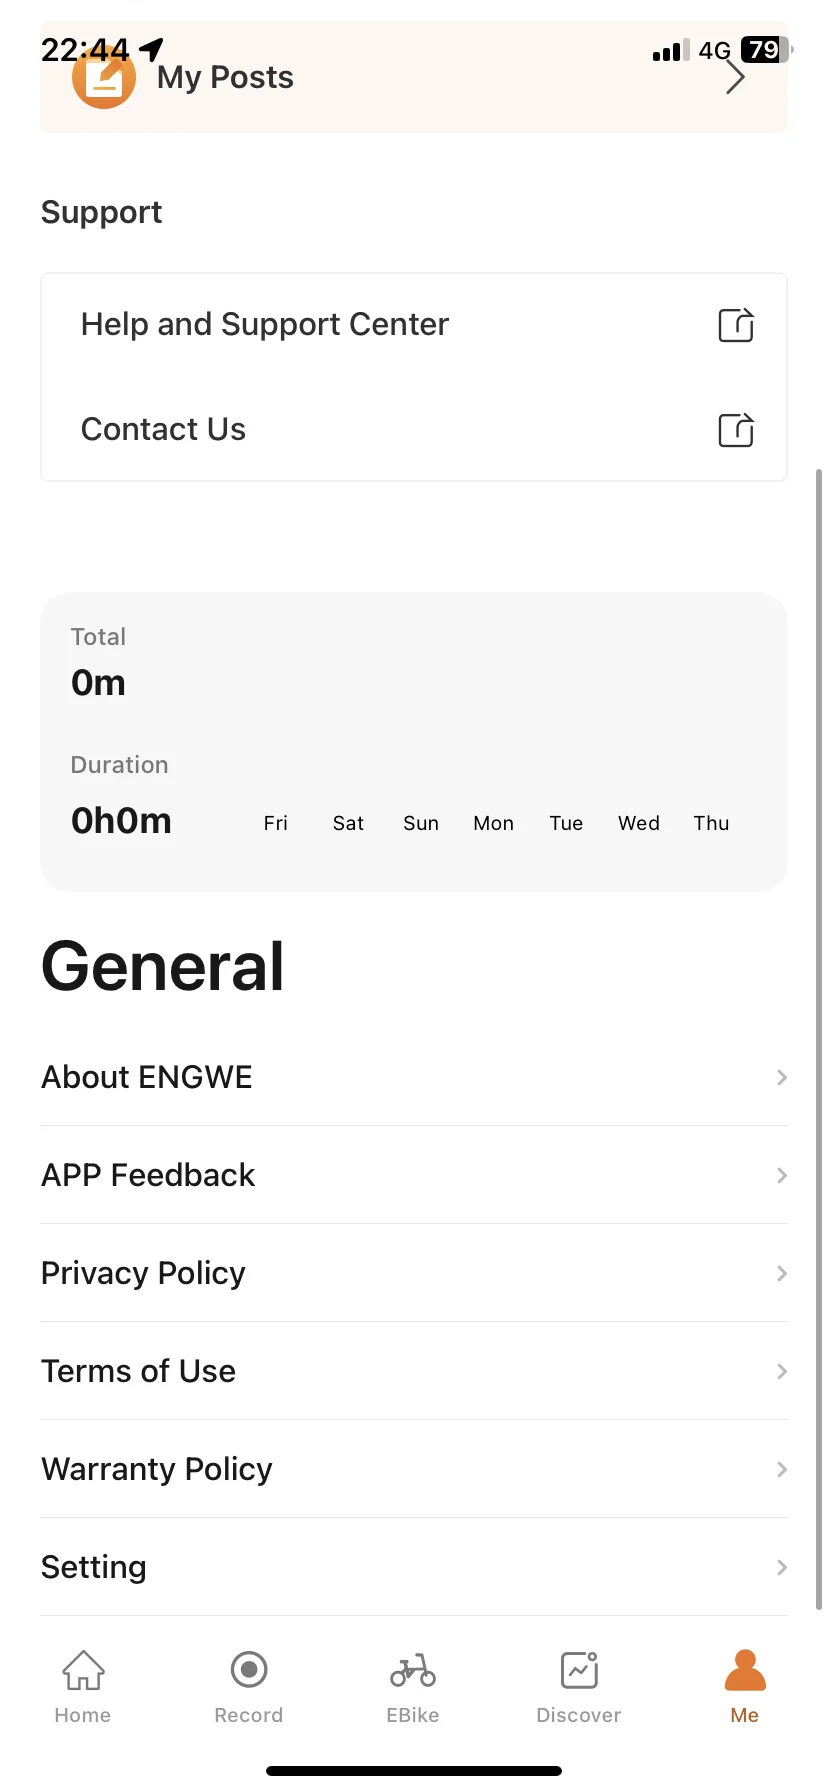Open the Record tab icon
The image size is (828, 1792).
[x=249, y=1670]
